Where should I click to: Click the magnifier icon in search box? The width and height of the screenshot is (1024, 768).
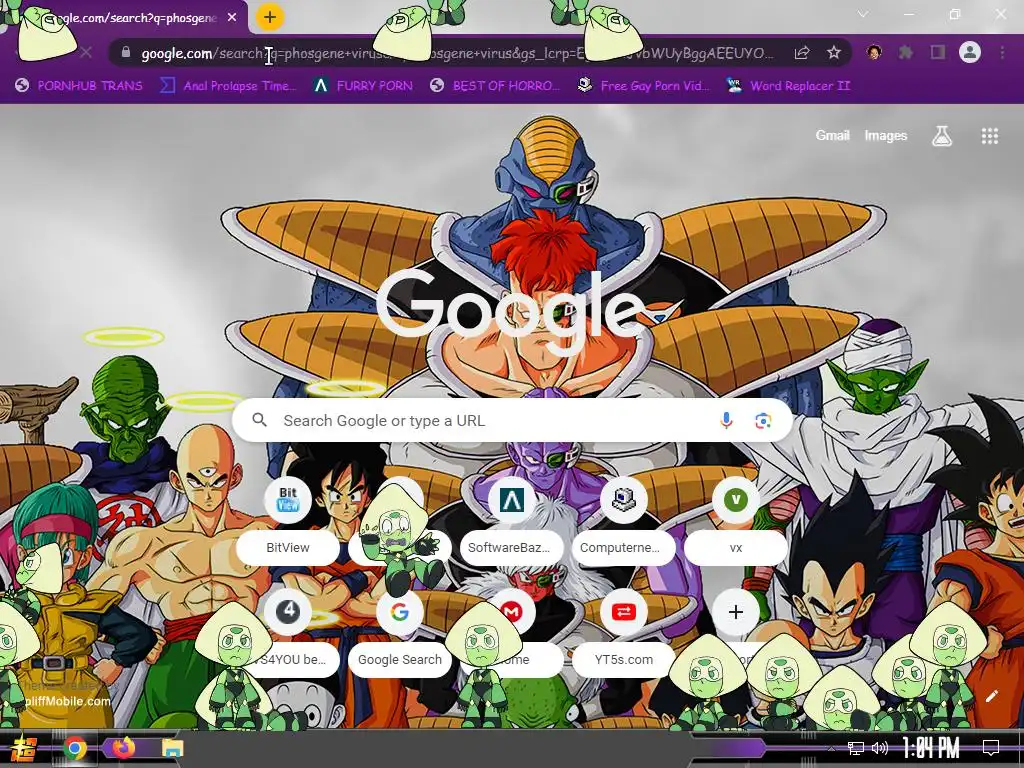coord(260,420)
